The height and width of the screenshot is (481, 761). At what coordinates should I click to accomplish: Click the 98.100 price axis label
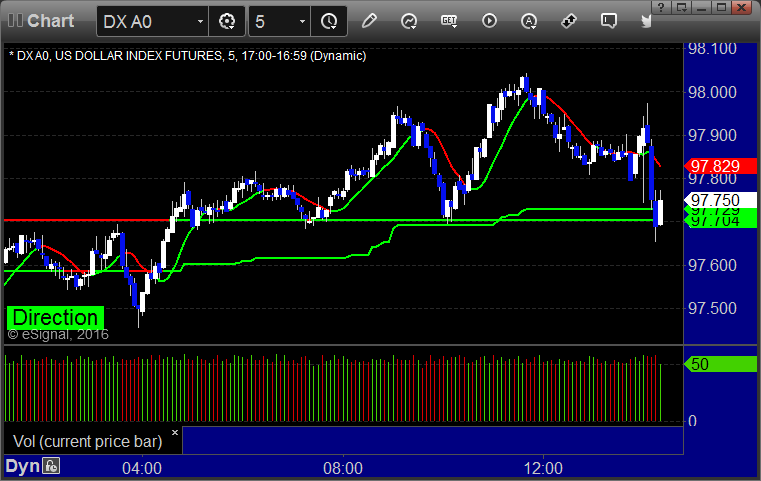point(712,49)
